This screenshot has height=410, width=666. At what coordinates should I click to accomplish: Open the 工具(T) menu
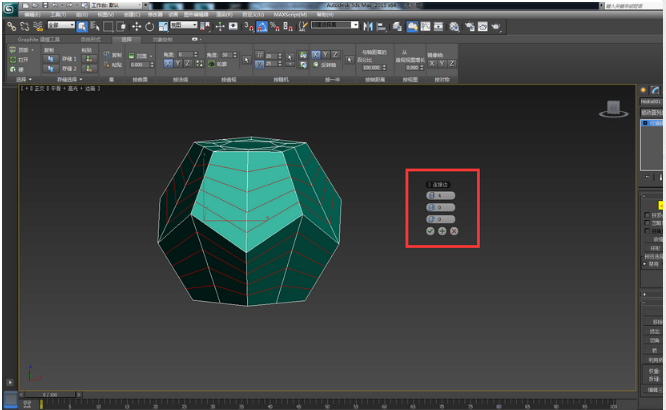[58, 14]
